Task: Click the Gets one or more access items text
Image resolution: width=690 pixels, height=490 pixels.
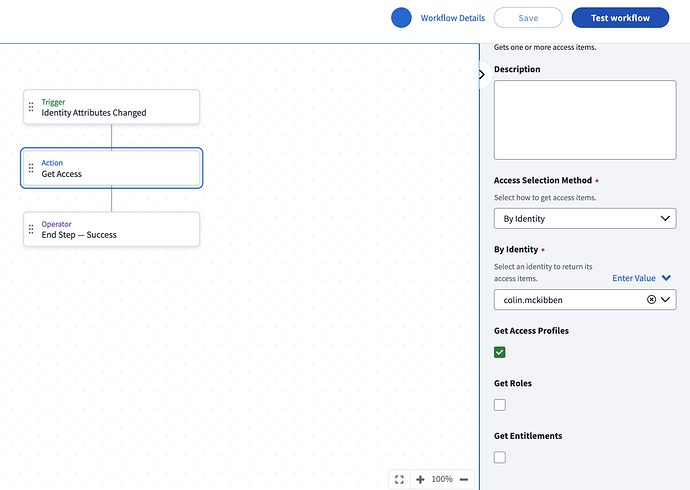Action: click(545, 48)
